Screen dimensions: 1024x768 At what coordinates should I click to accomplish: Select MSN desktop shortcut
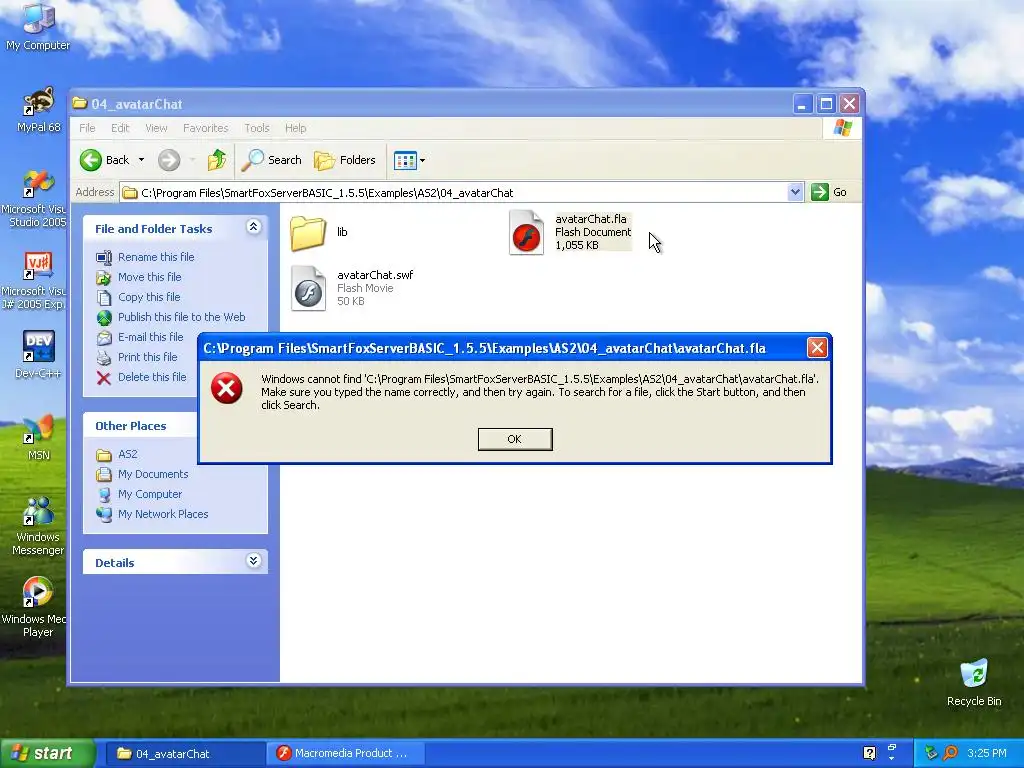point(38,437)
